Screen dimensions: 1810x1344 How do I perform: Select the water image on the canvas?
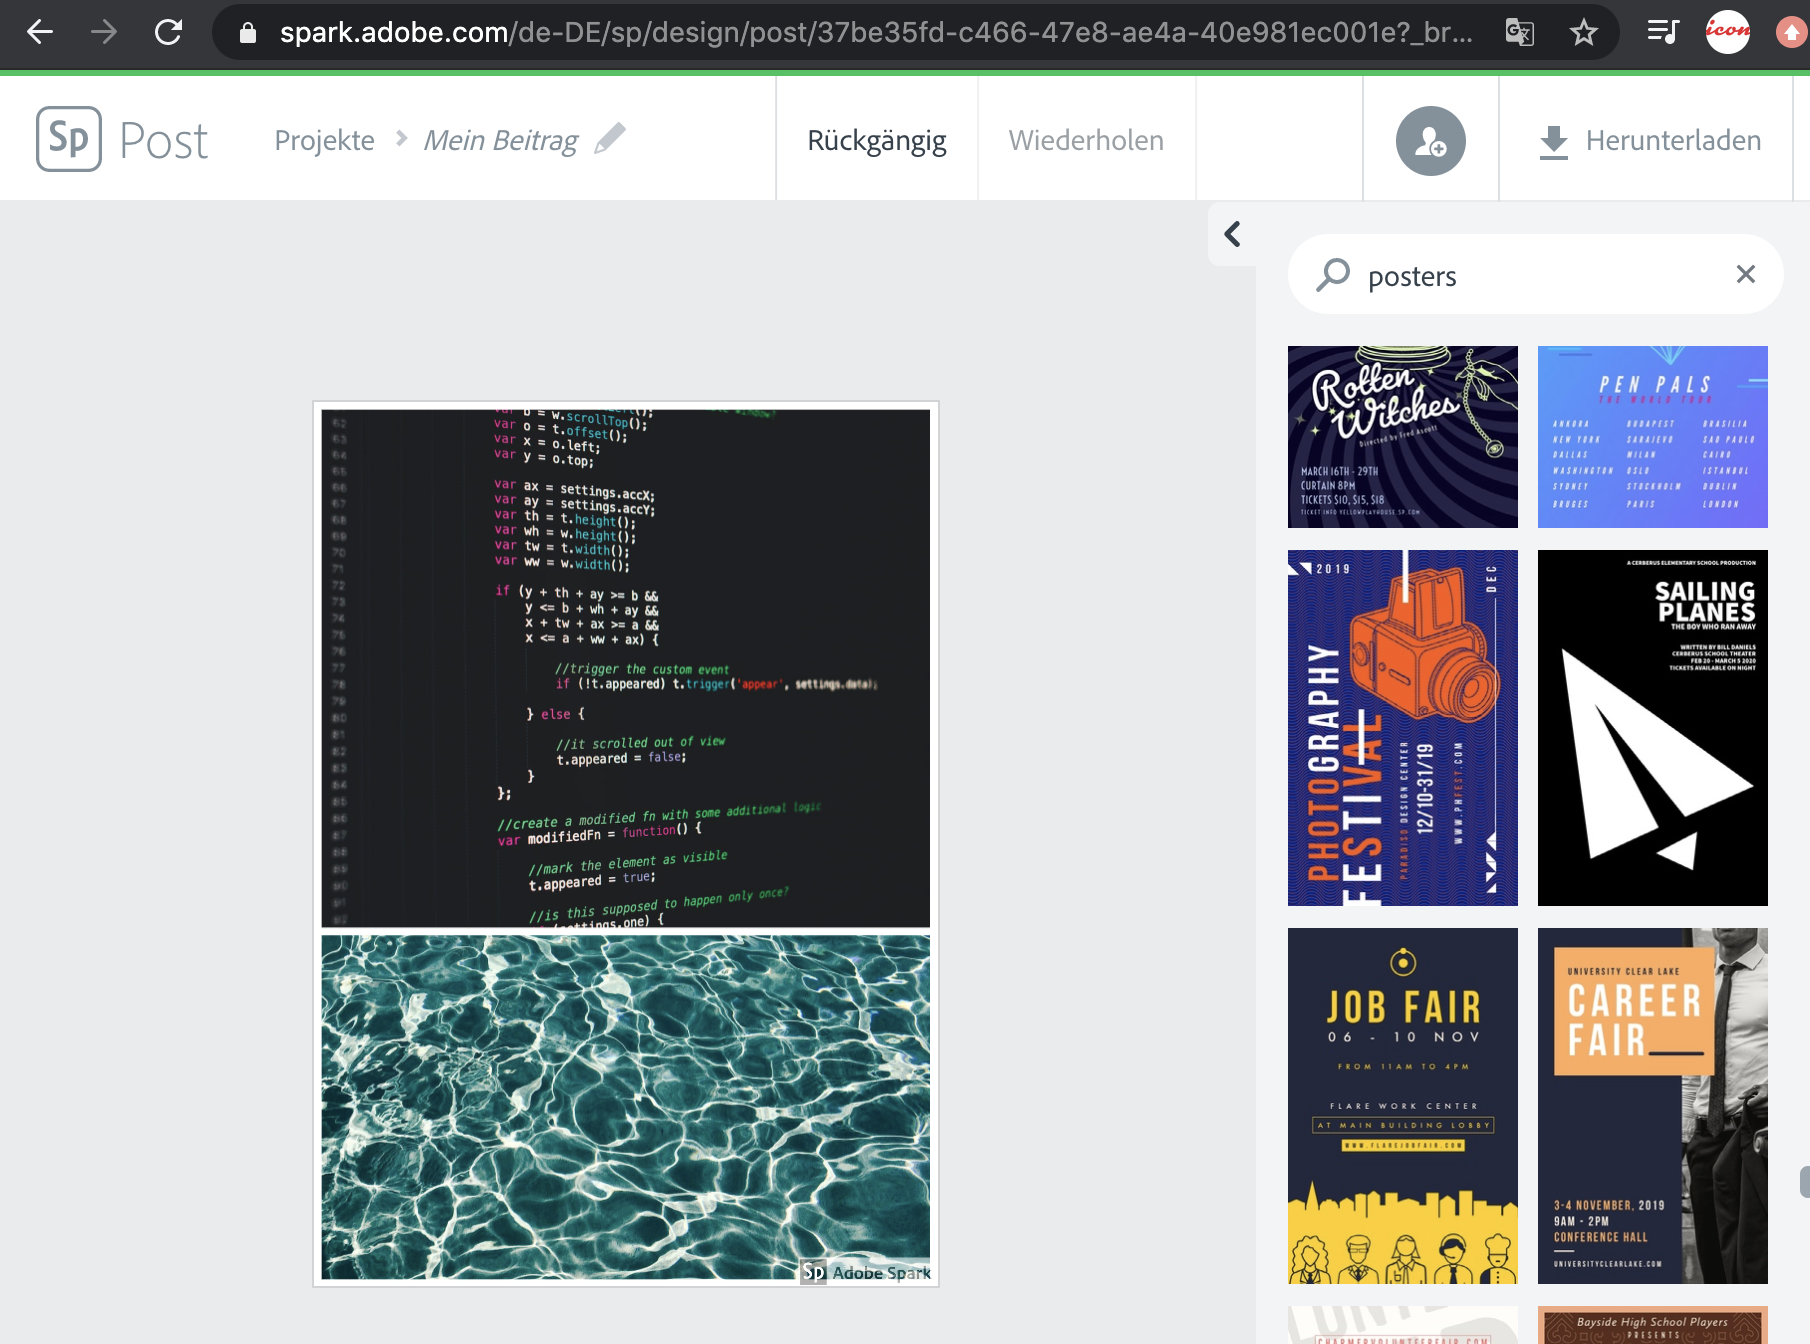point(625,1105)
